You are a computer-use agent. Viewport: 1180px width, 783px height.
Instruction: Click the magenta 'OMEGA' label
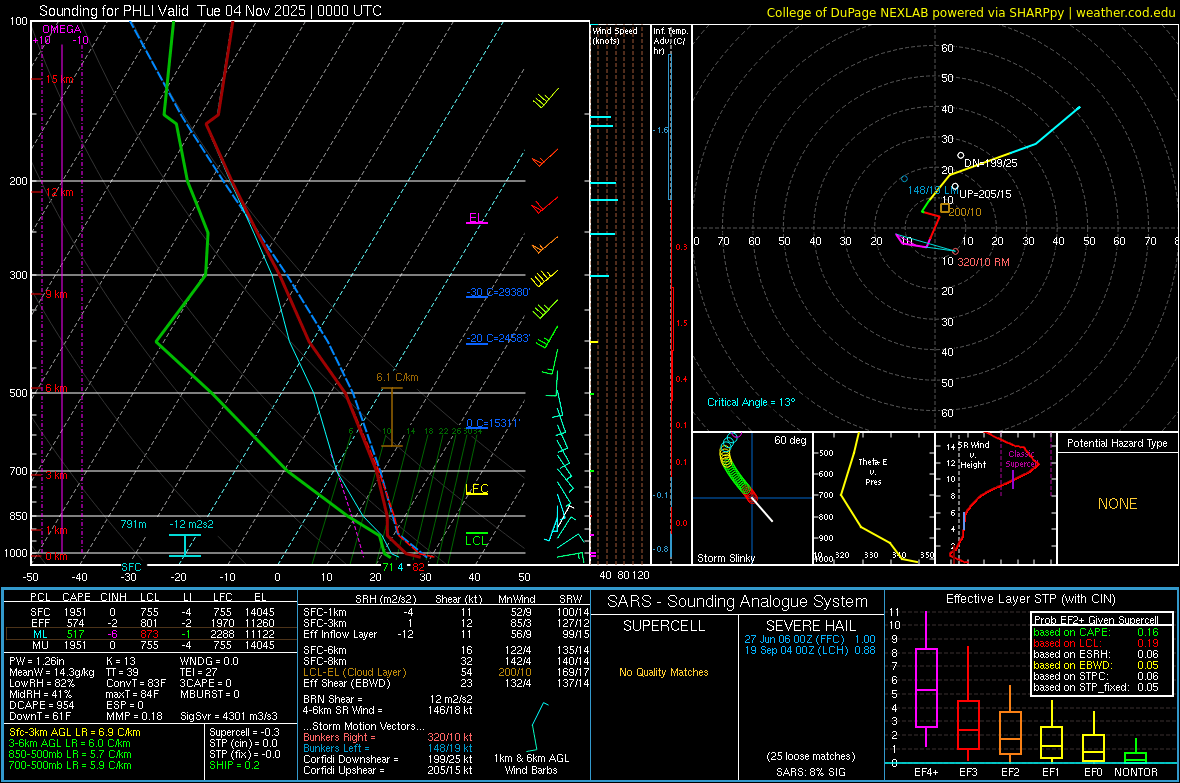(x=62, y=29)
